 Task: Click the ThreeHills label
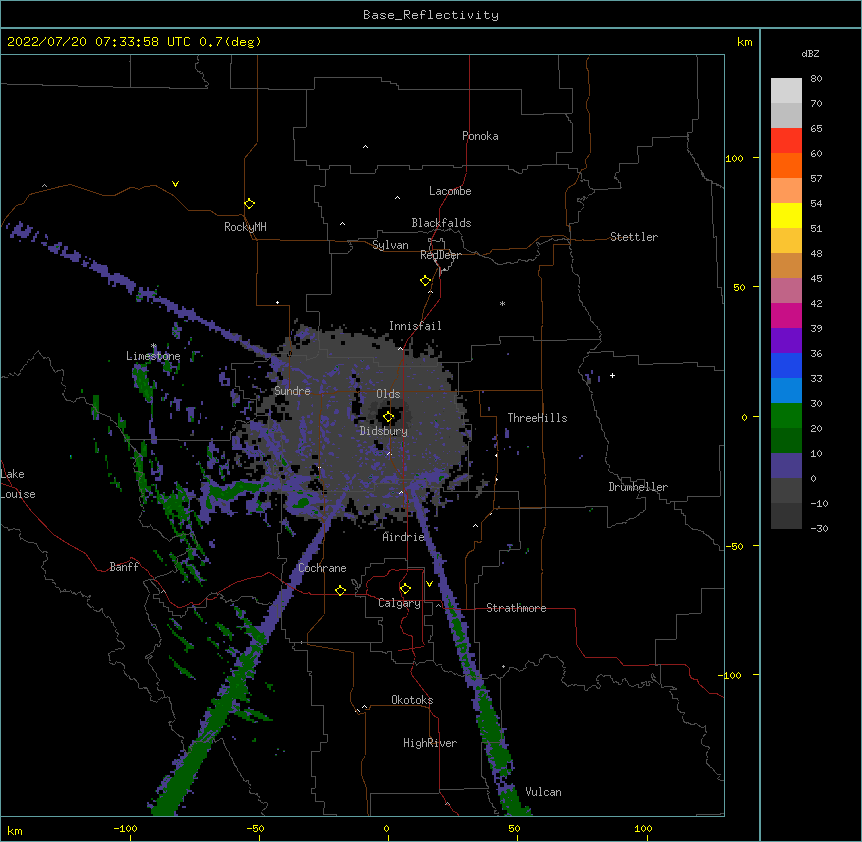pyautogui.click(x=537, y=418)
